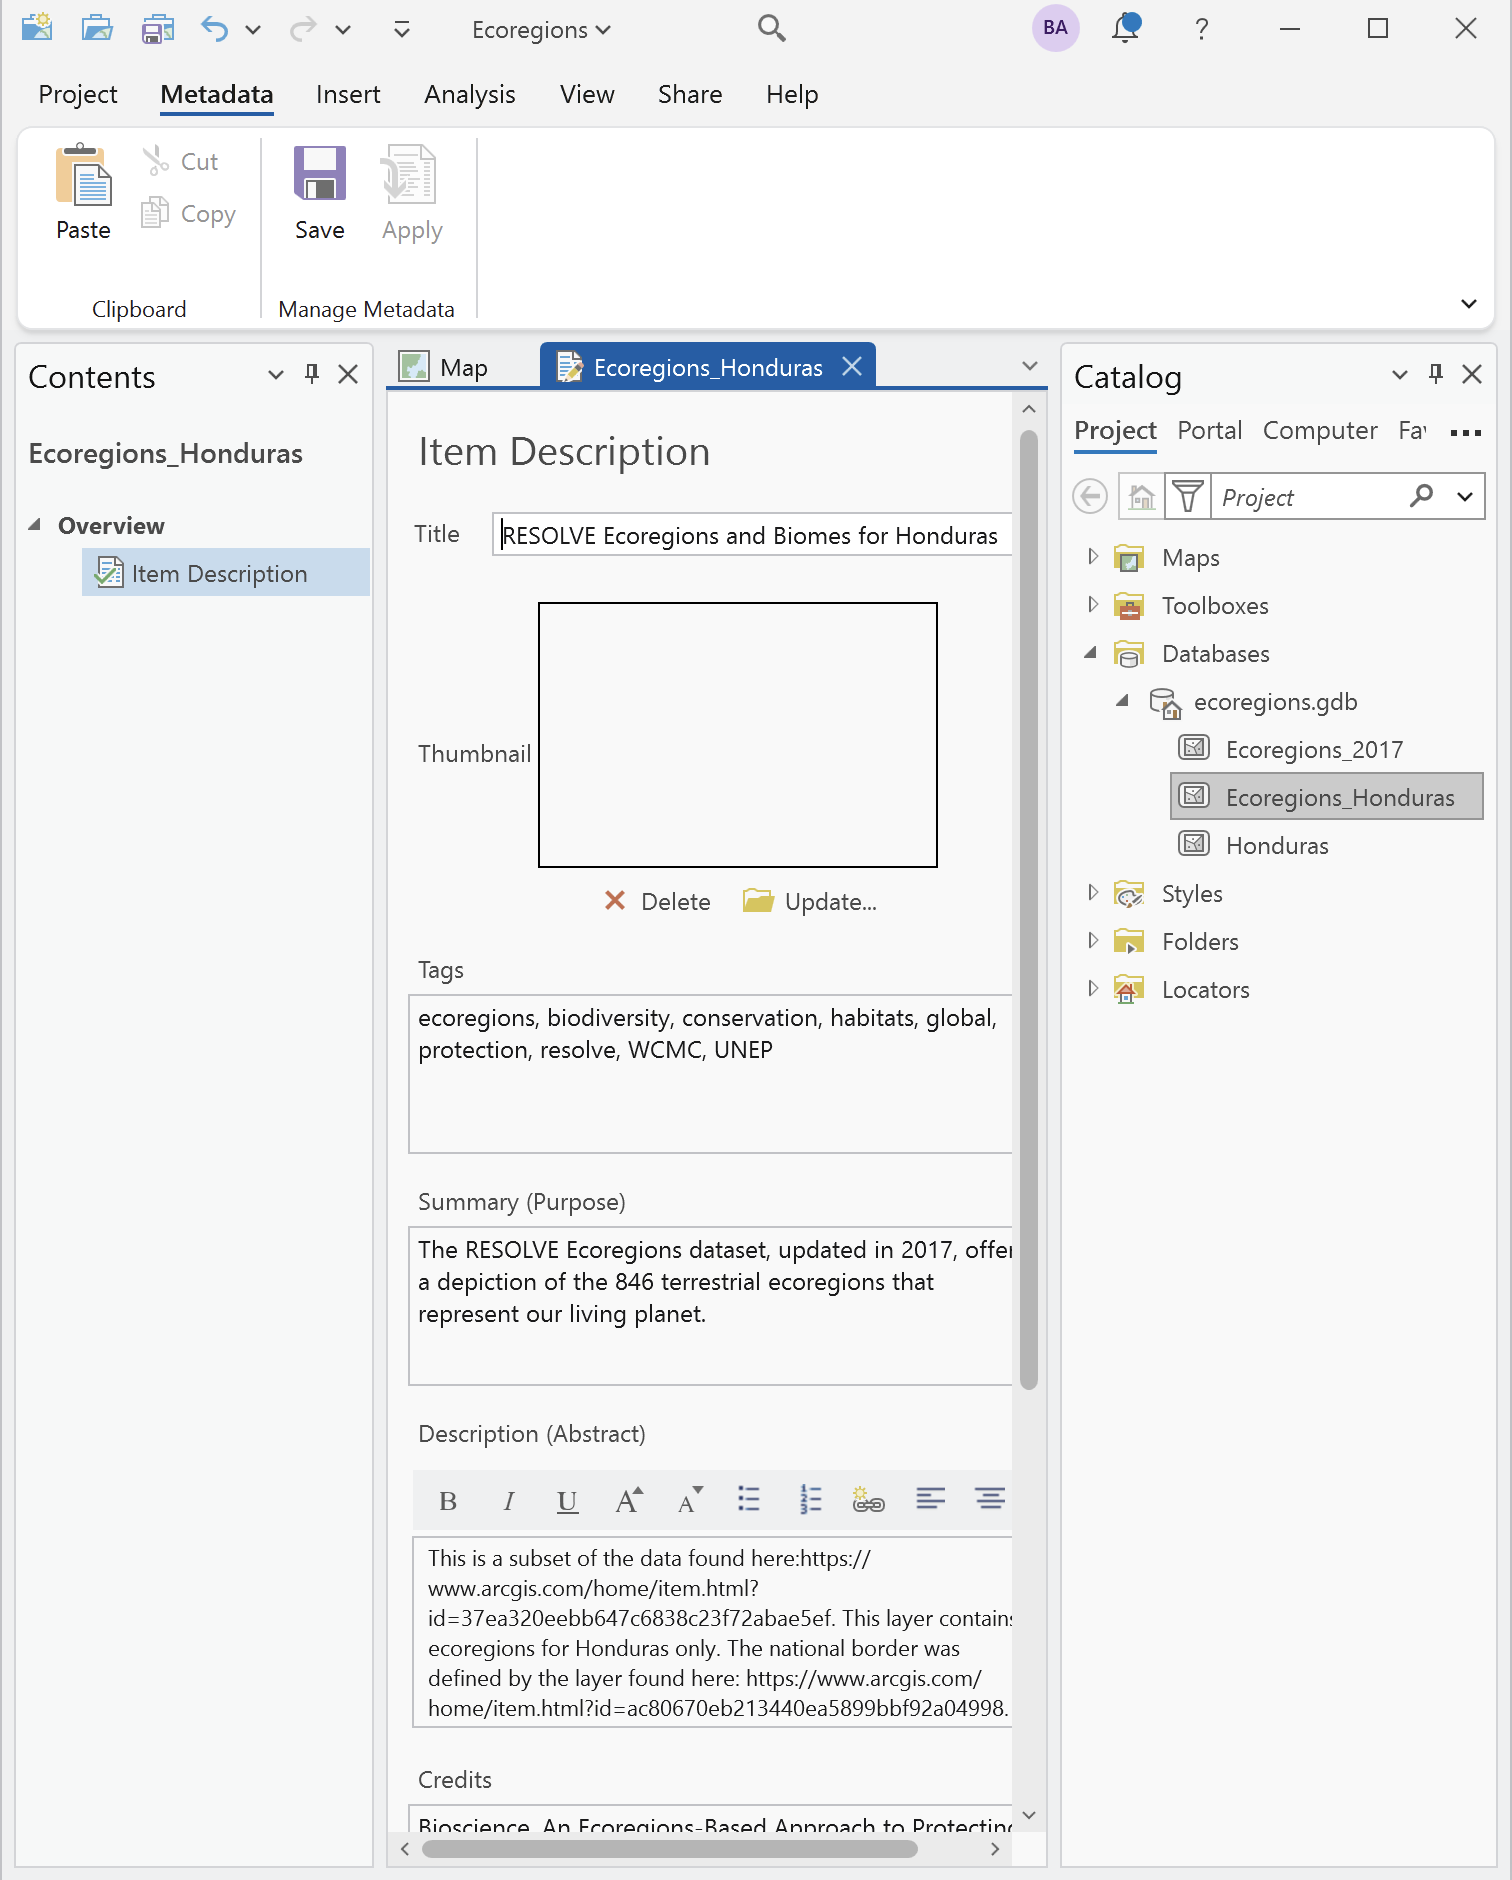The image size is (1512, 1880).
Task: Click the numbered list icon
Action: pos(810,1499)
